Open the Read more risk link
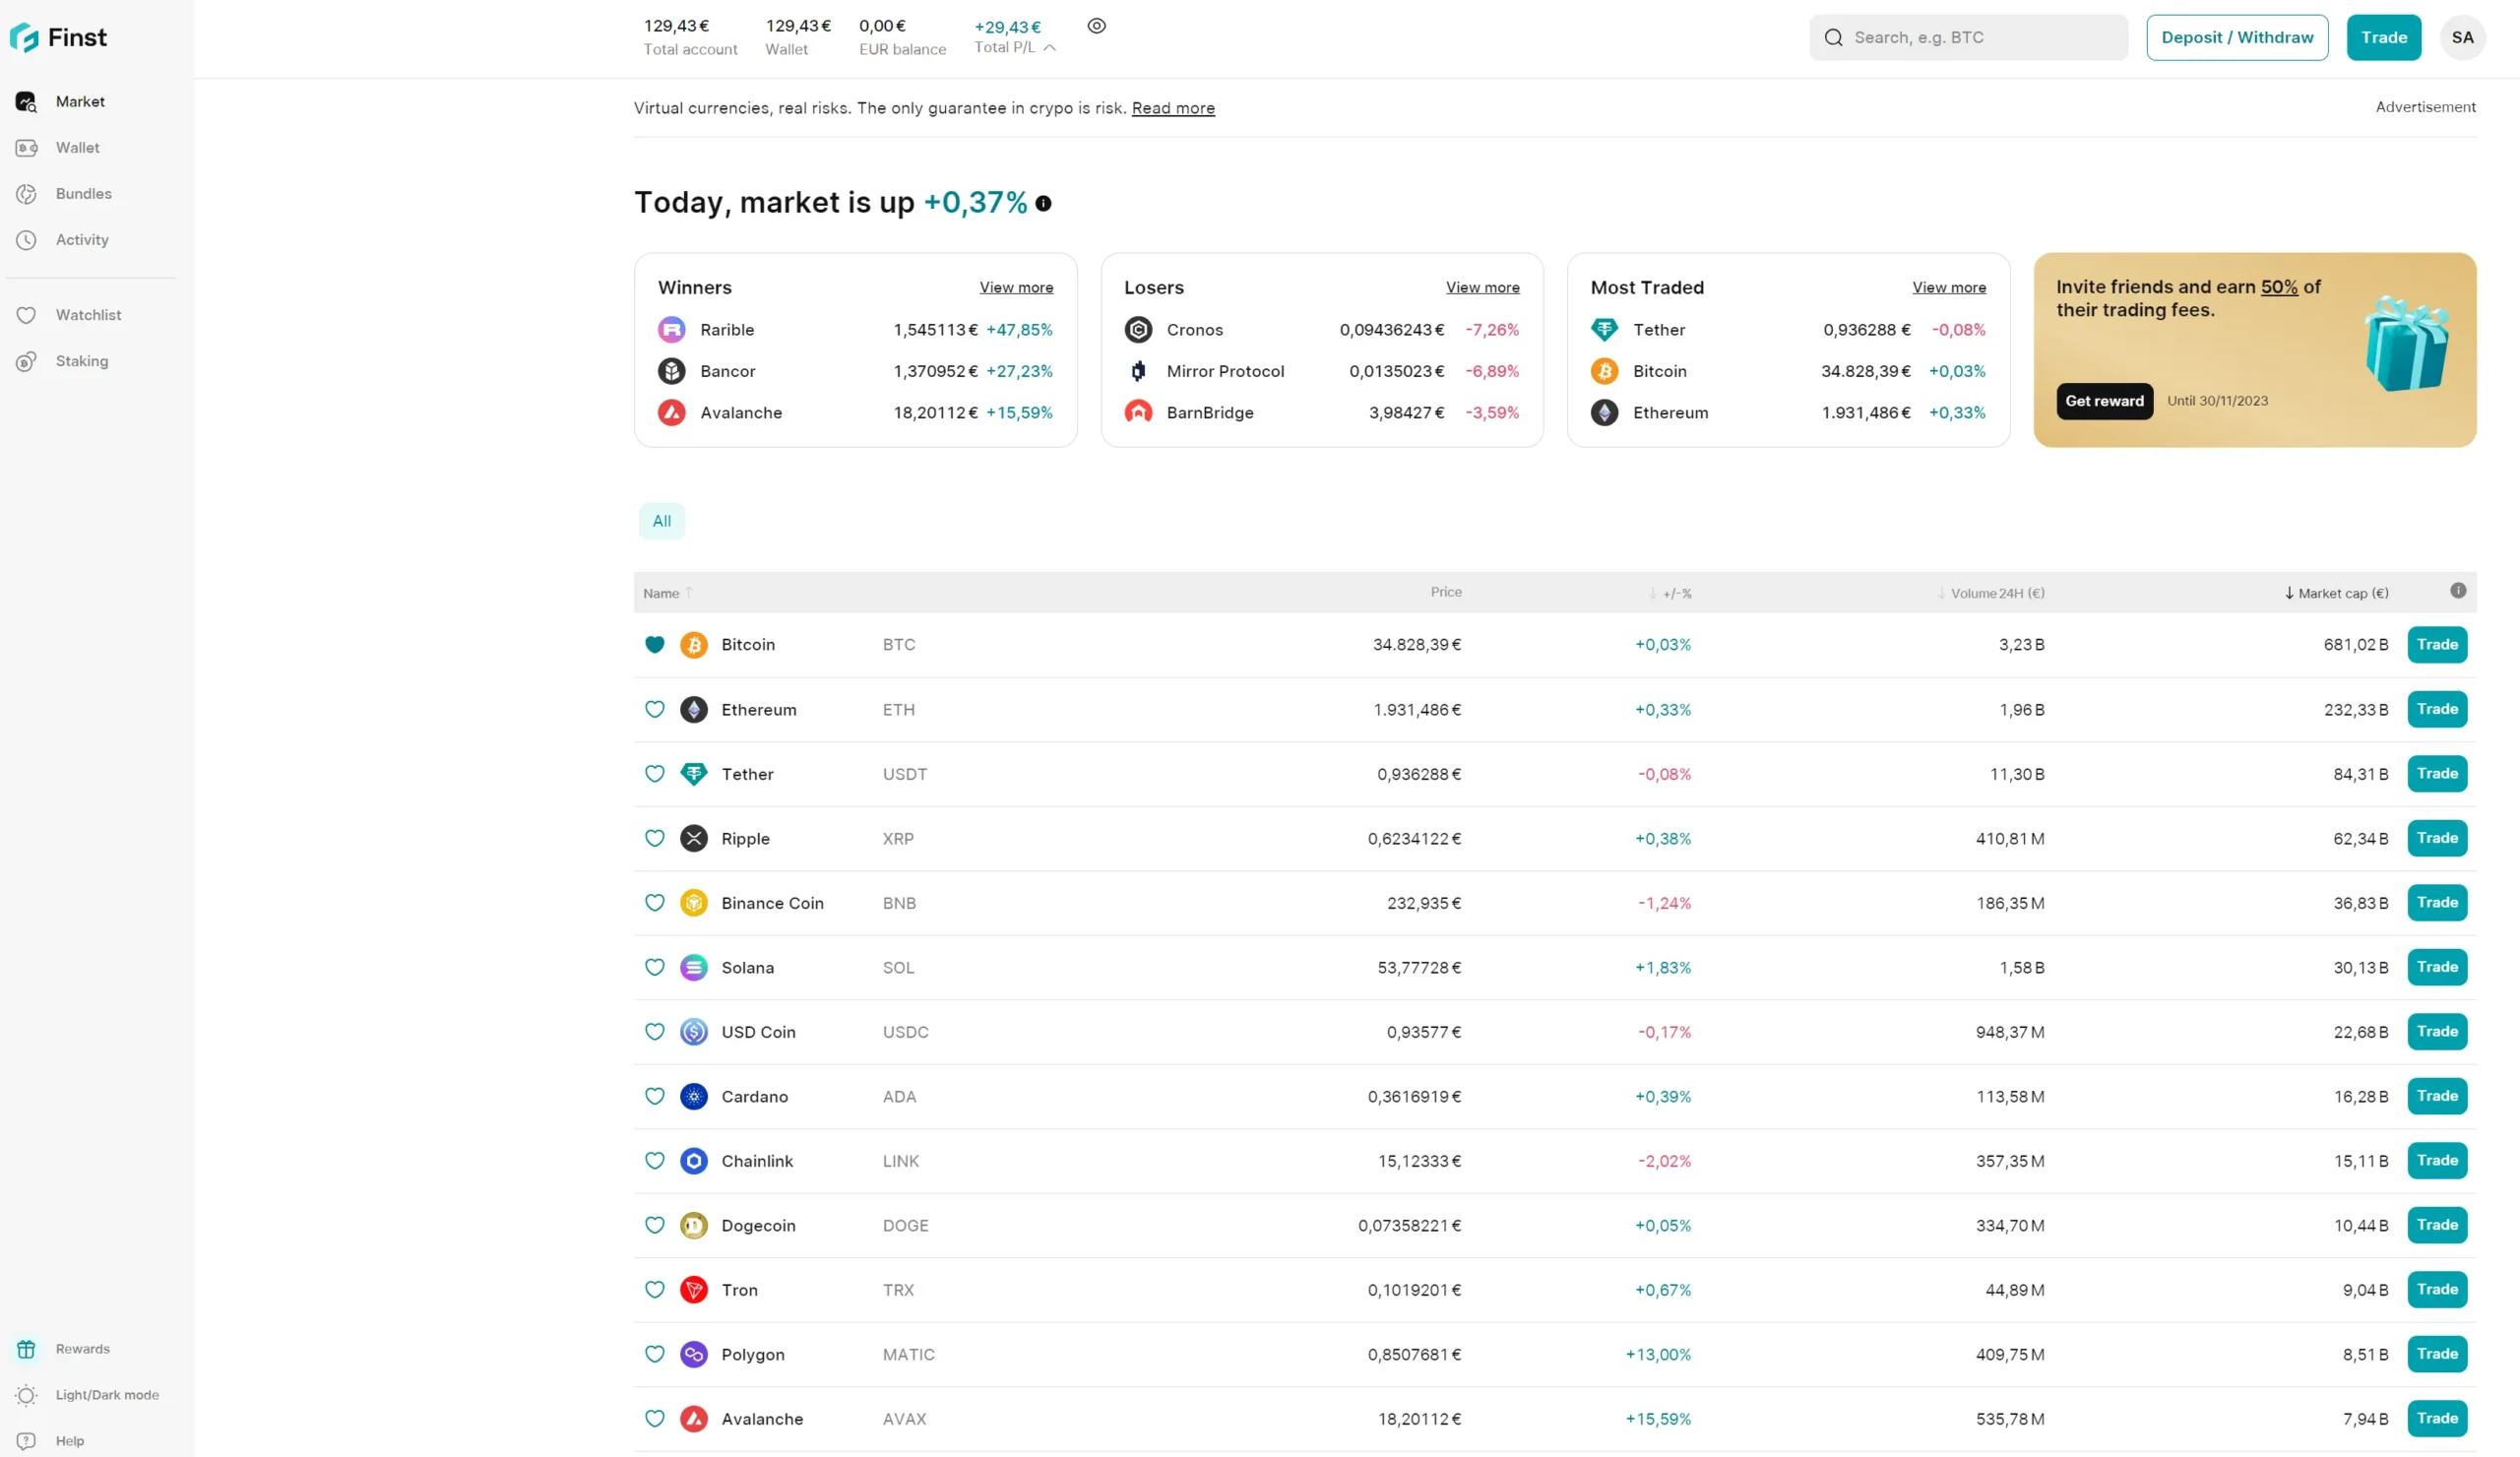 (1173, 108)
